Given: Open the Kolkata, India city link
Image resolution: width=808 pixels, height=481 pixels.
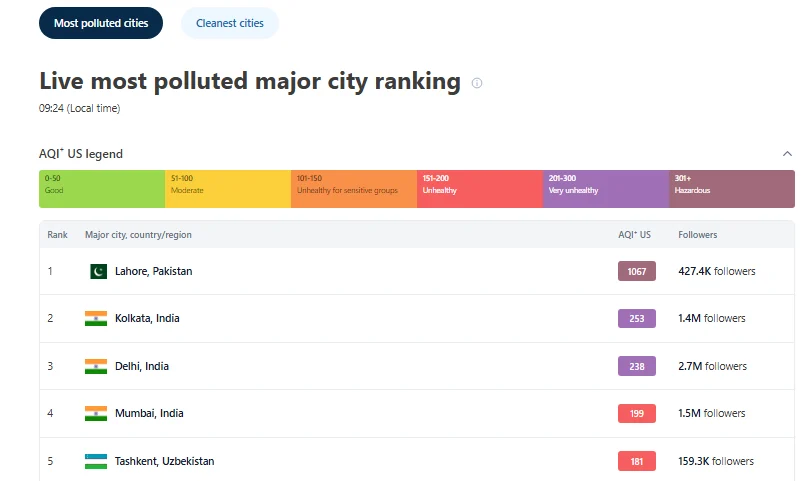Looking at the screenshot, I should point(147,318).
